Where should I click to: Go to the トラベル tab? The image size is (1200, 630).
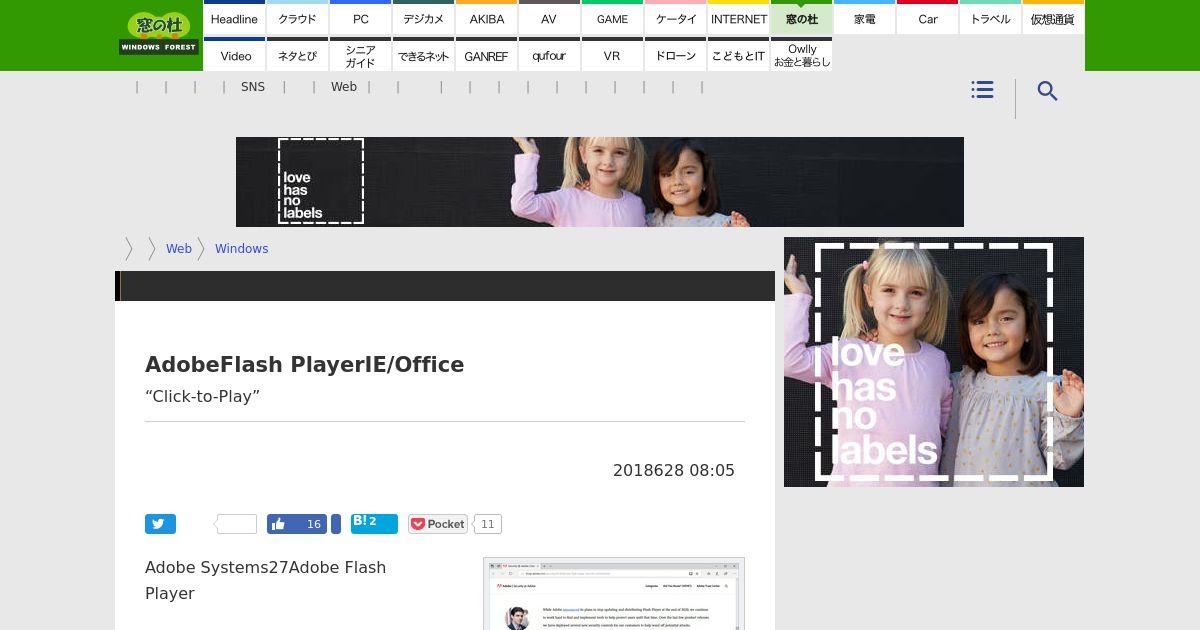click(x=990, y=19)
